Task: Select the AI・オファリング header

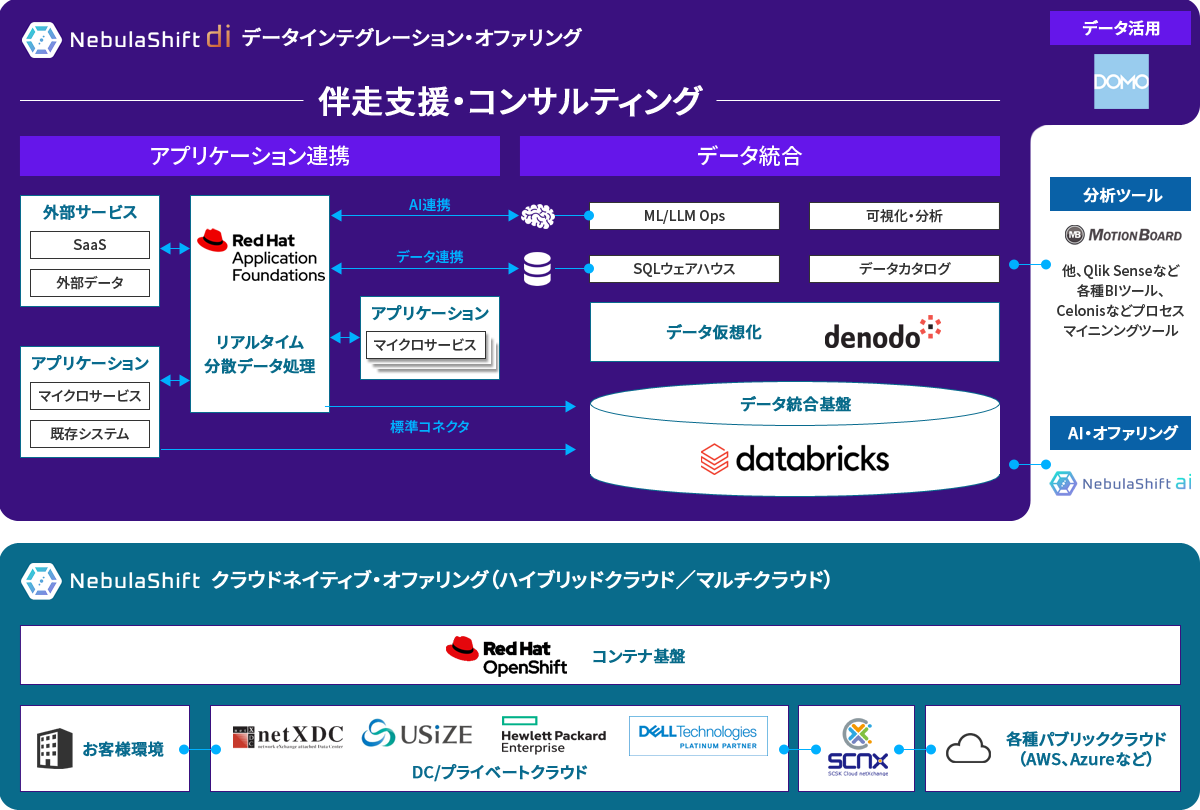Action: pyautogui.click(x=1121, y=433)
